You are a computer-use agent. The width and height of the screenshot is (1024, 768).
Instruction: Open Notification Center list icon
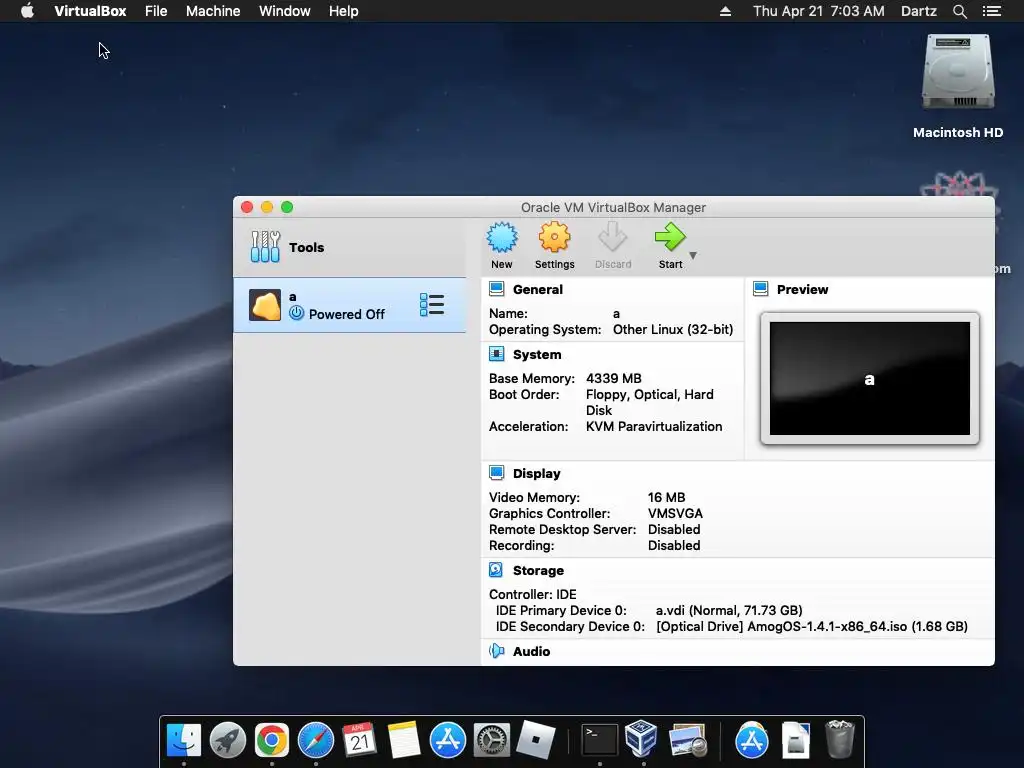click(x=991, y=11)
